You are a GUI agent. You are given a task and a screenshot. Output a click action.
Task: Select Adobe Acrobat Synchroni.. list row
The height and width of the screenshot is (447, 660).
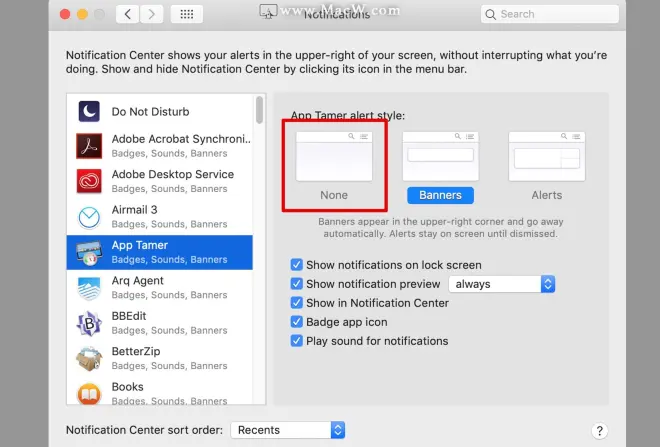[160, 146]
